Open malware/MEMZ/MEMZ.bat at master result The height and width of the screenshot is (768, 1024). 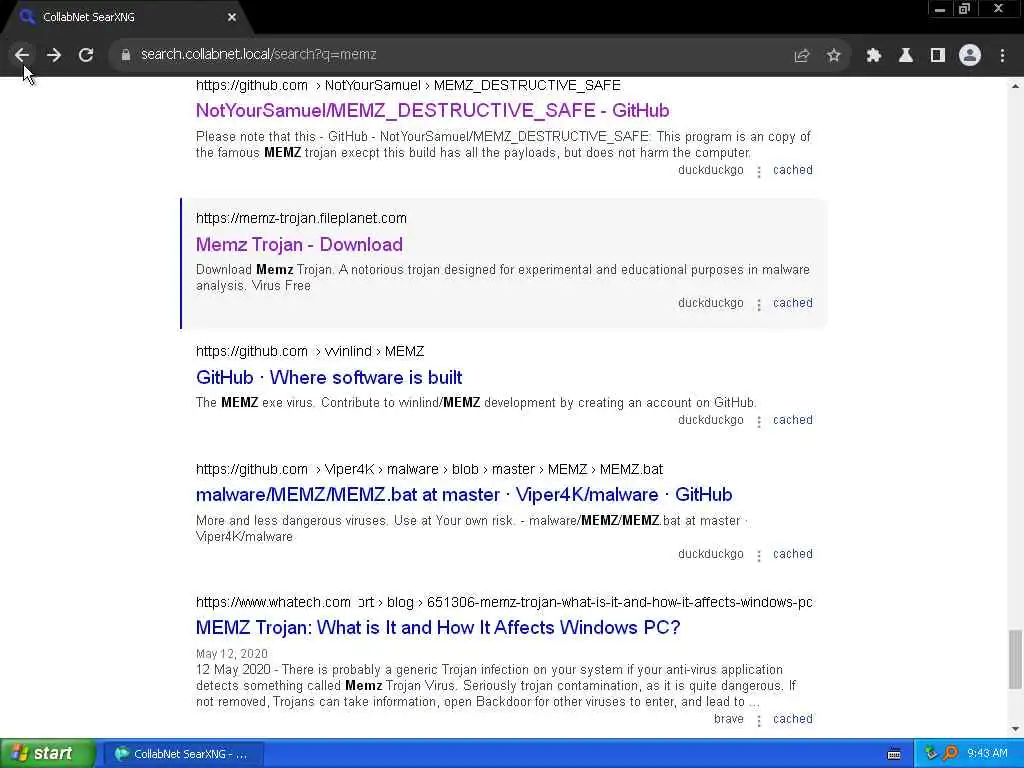coord(464,494)
